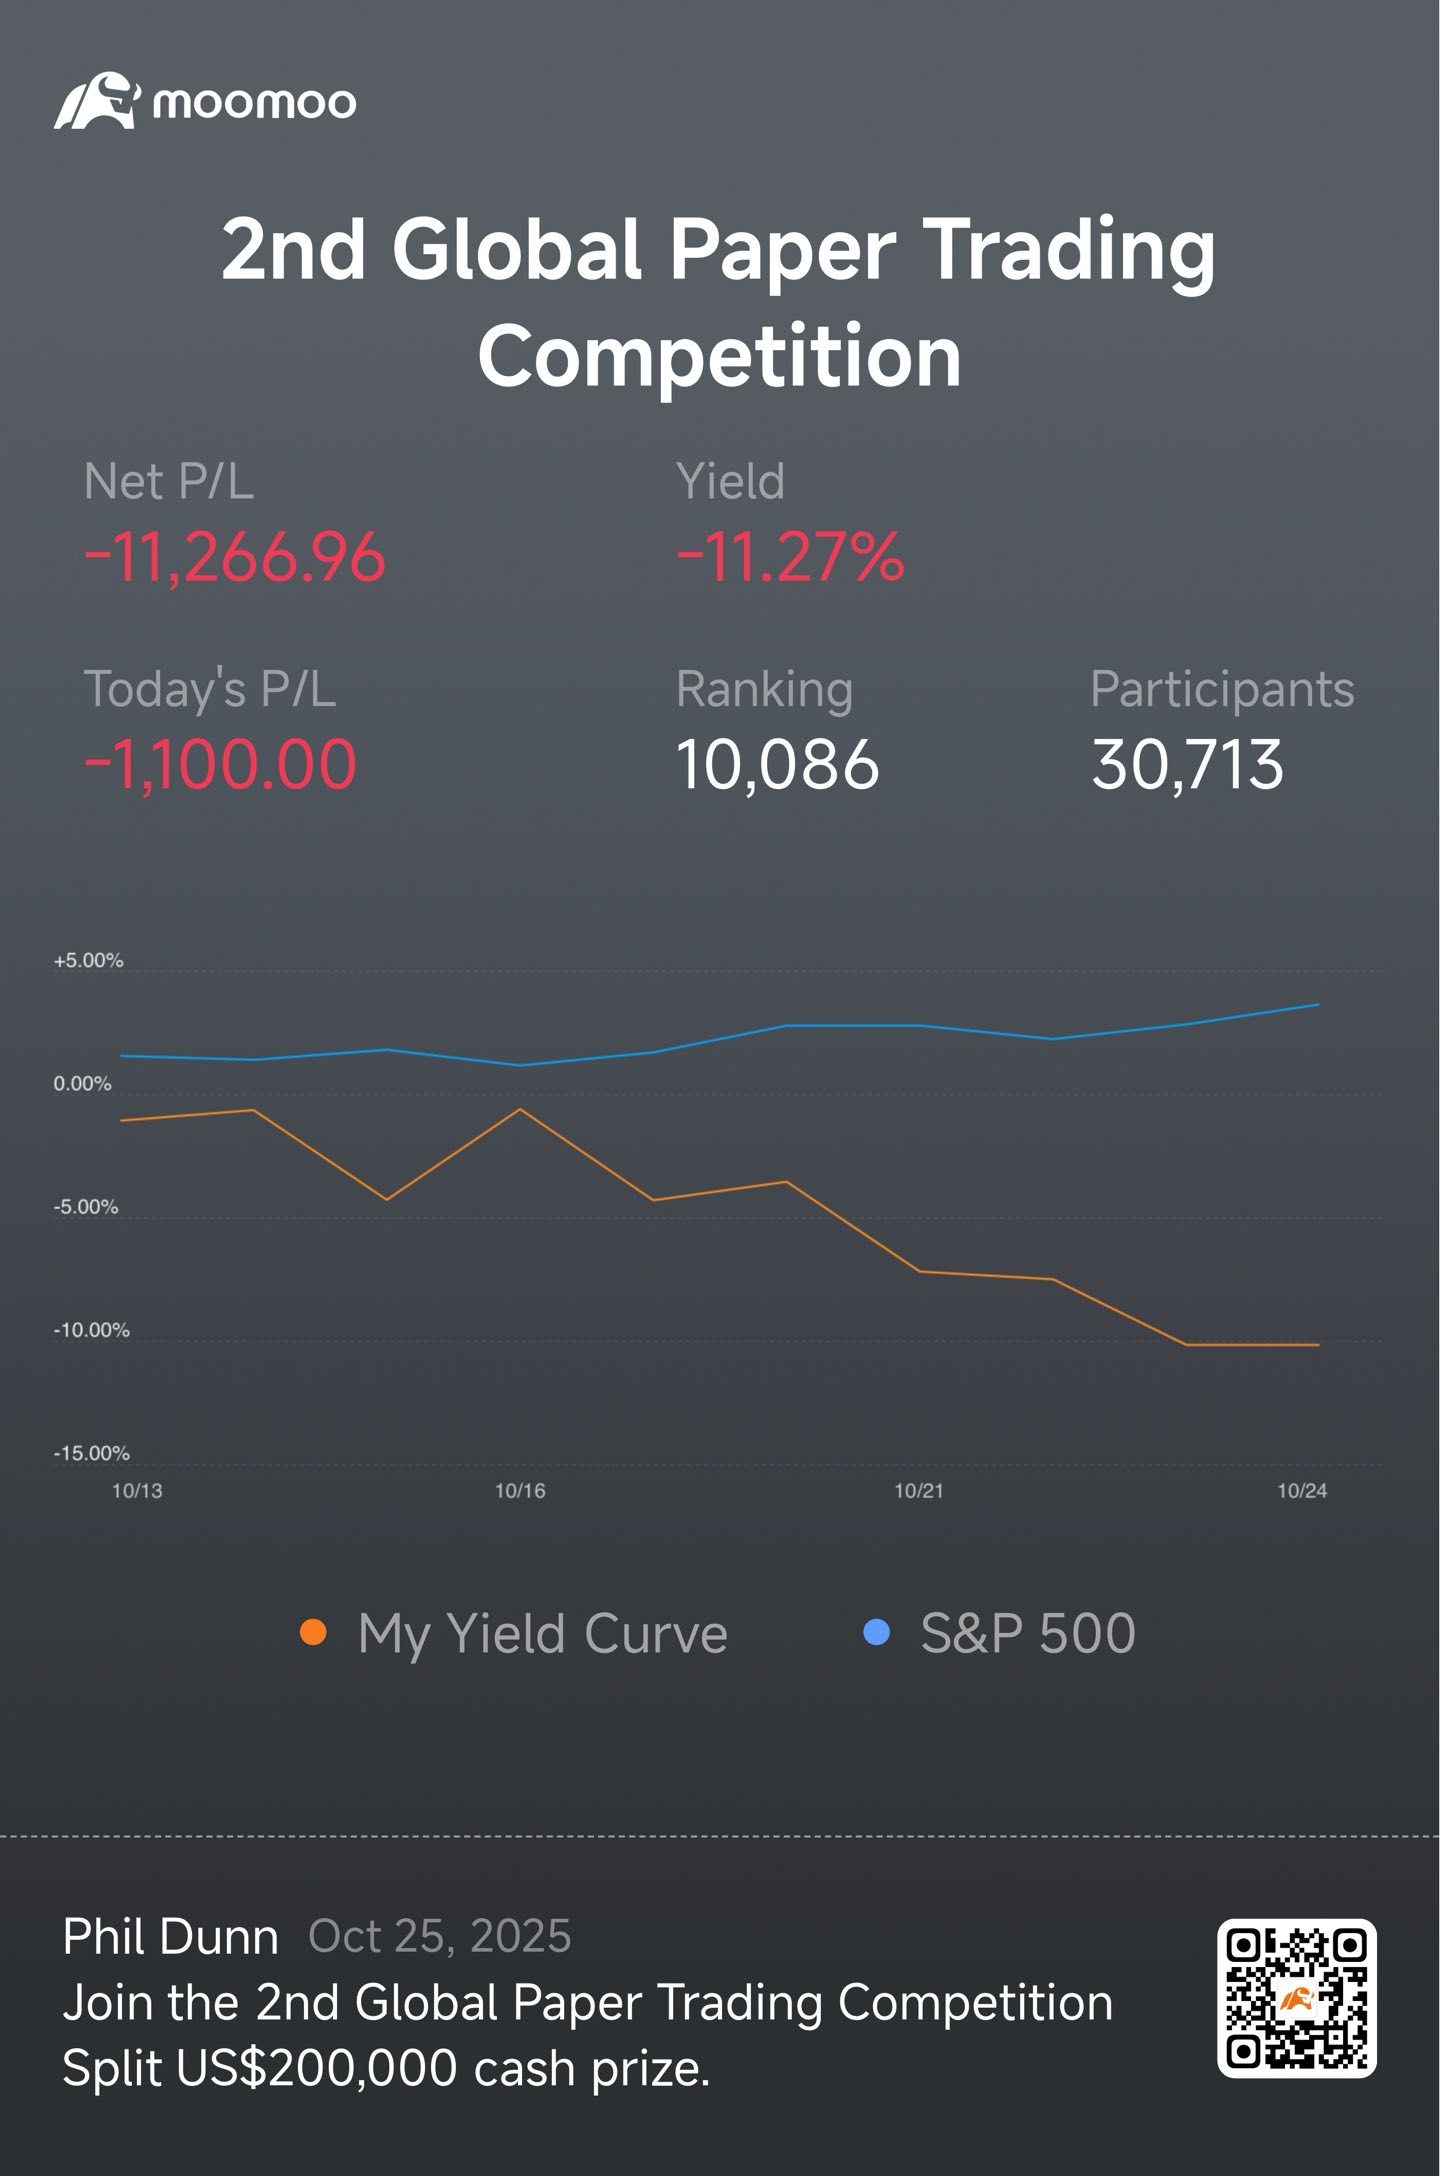Viewport: 1440px width, 2176px height.
Task: Click the moomoo bull logo icon
Action: point(97,100)
